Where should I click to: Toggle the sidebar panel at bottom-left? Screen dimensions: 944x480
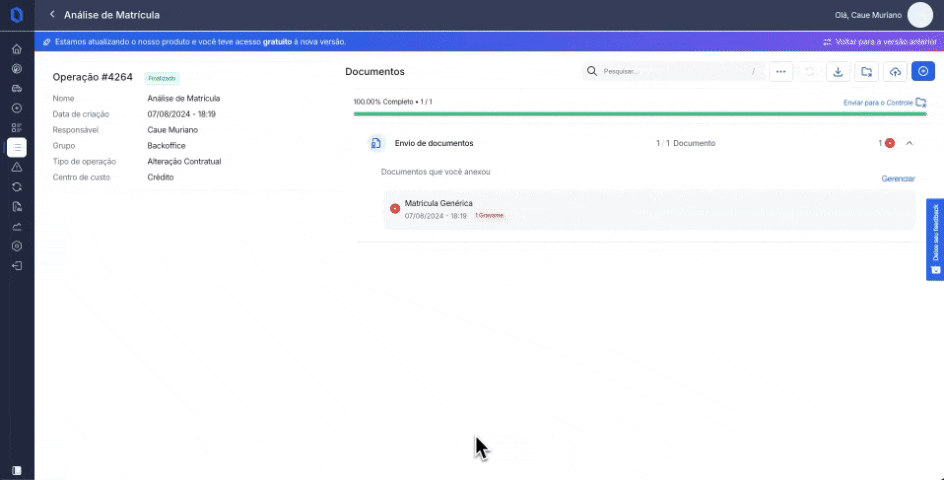click(x=16, y=470)
